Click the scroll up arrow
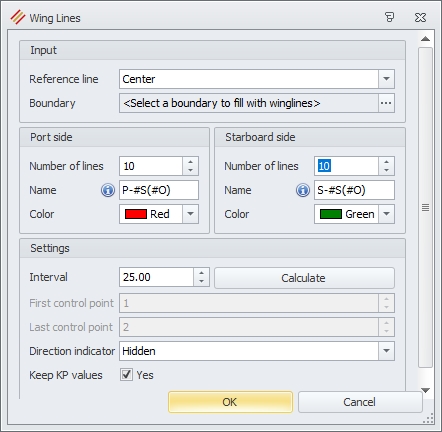Viewport: 442px width, 432px height. point(425,39)
